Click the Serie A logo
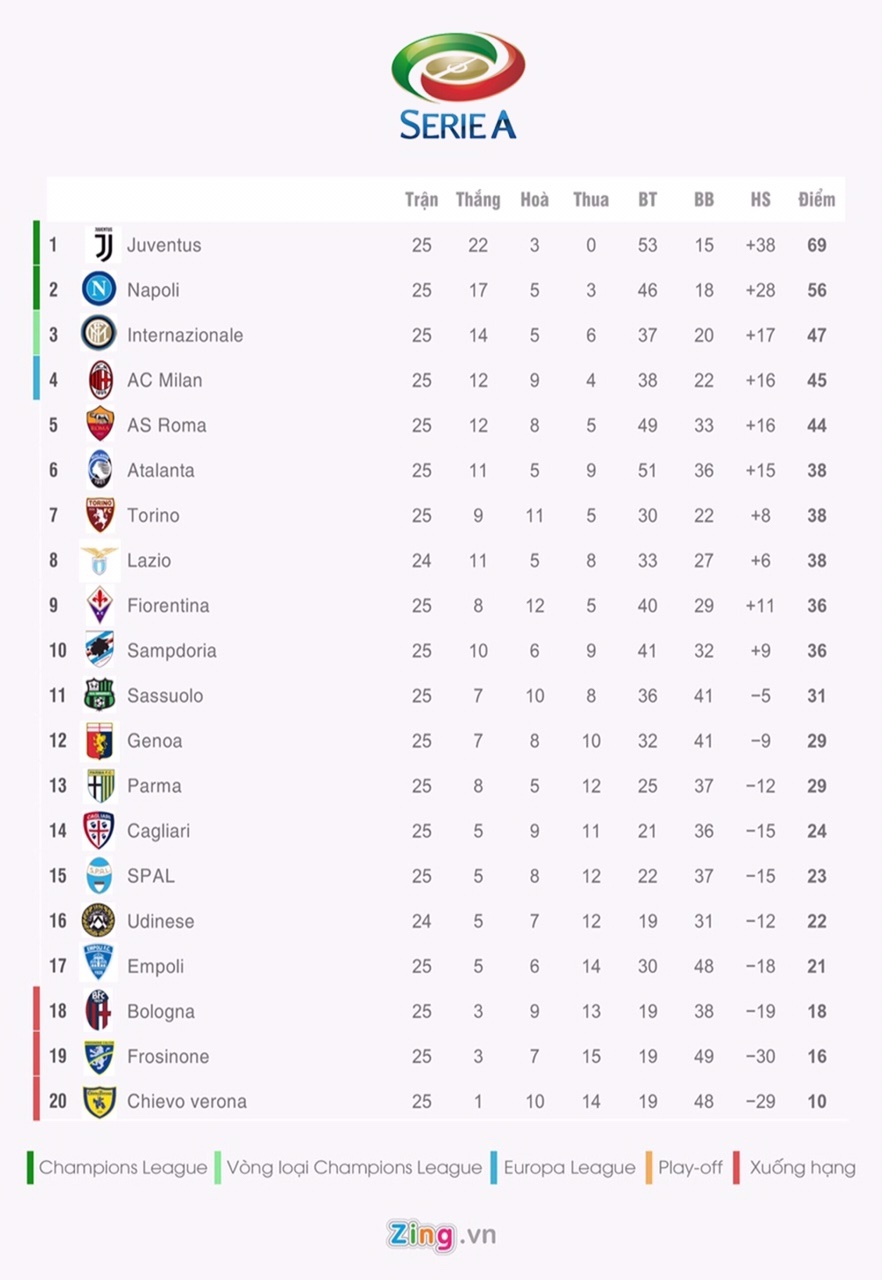The height and width of the screenshot is (1280, 882). (x=458, y=86)
